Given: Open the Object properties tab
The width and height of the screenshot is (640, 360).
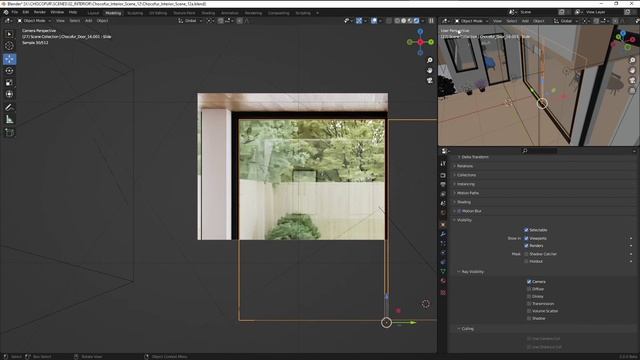Looking at the screenshot, I should [443, 224].
